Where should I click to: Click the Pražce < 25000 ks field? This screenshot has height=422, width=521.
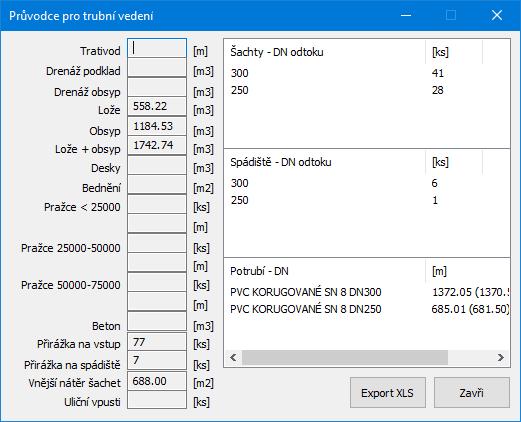pos(157,204)
